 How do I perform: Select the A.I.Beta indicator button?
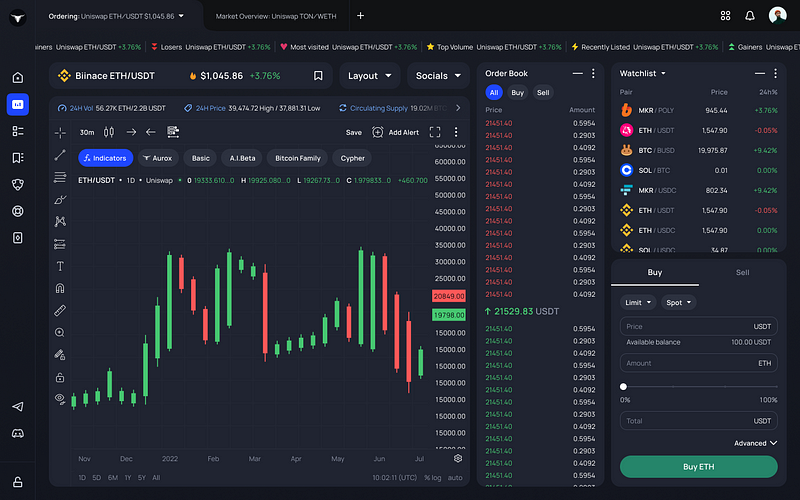242,158
